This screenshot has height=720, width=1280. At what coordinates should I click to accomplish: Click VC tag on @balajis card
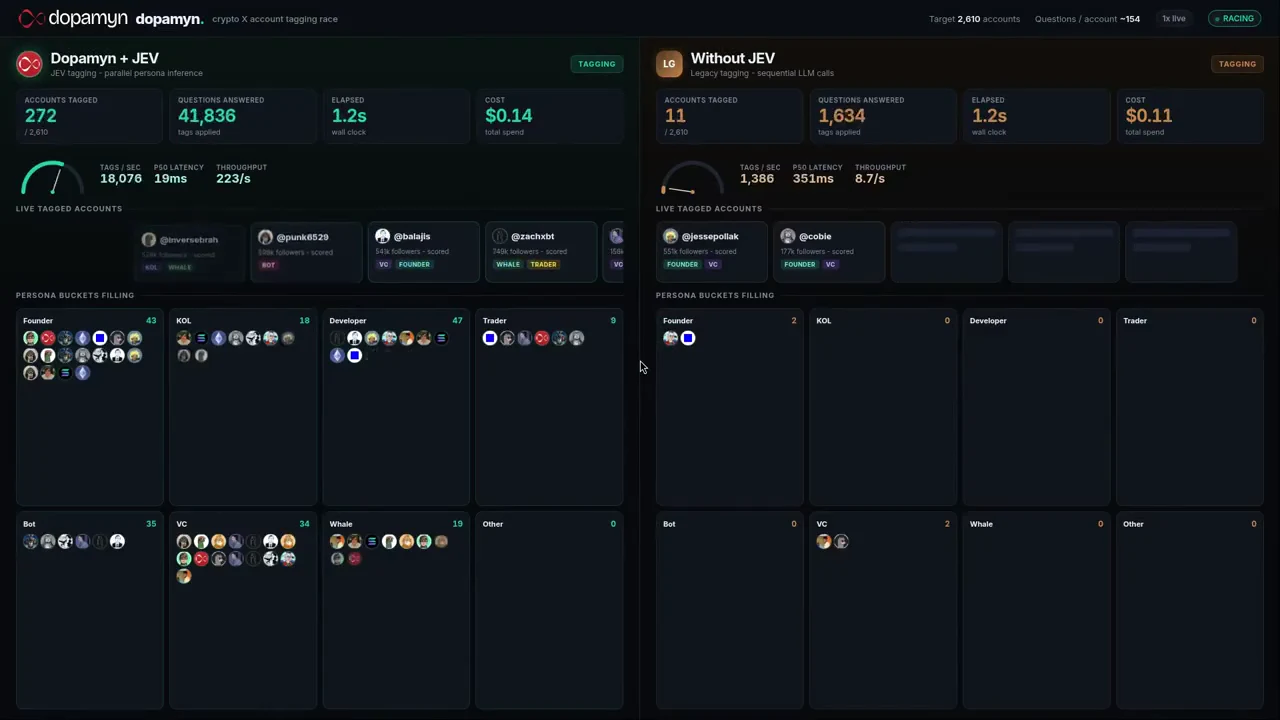[x=383, y=264]
